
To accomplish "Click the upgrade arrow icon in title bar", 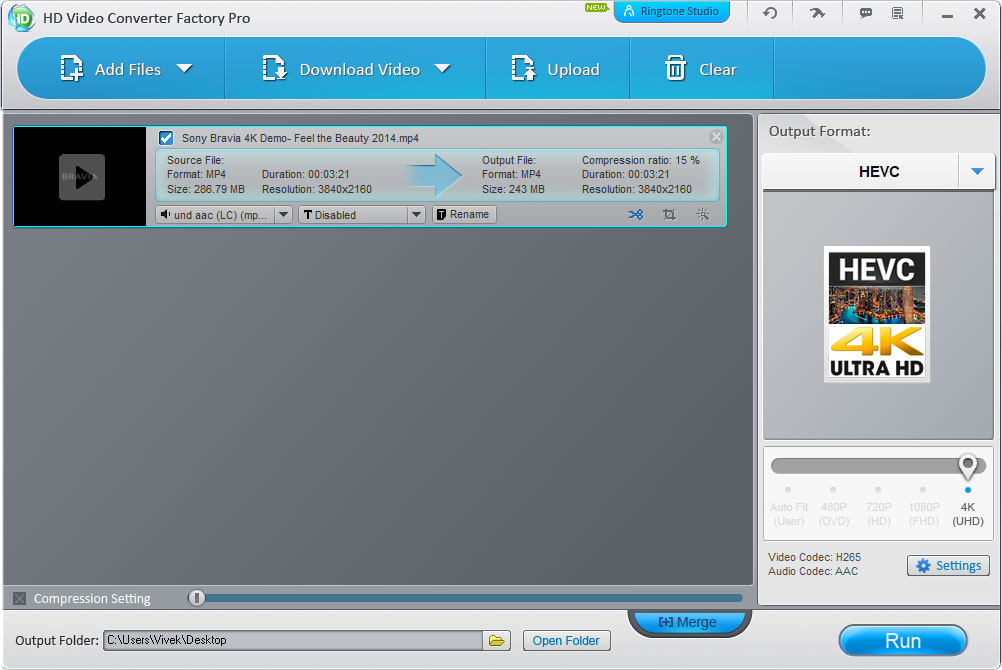I will (817, 13).
